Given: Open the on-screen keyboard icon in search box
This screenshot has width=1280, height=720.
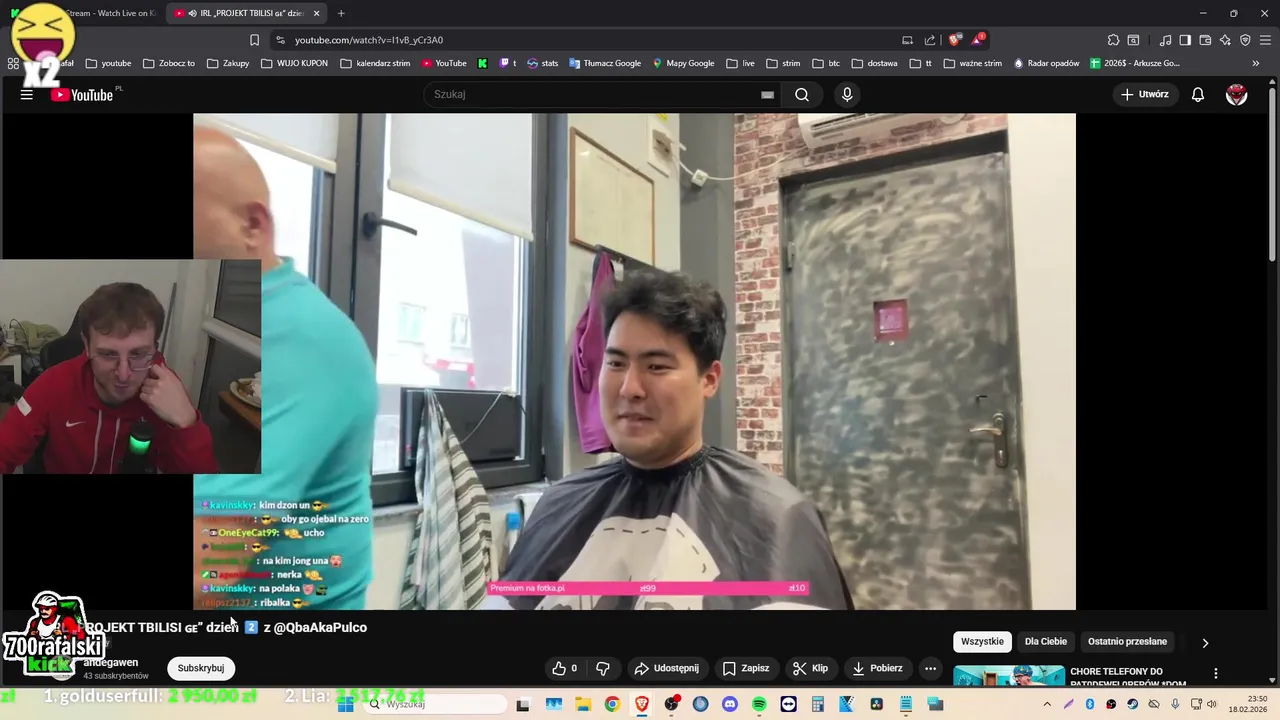Looking at the screenshot, I should click(767, 94).
